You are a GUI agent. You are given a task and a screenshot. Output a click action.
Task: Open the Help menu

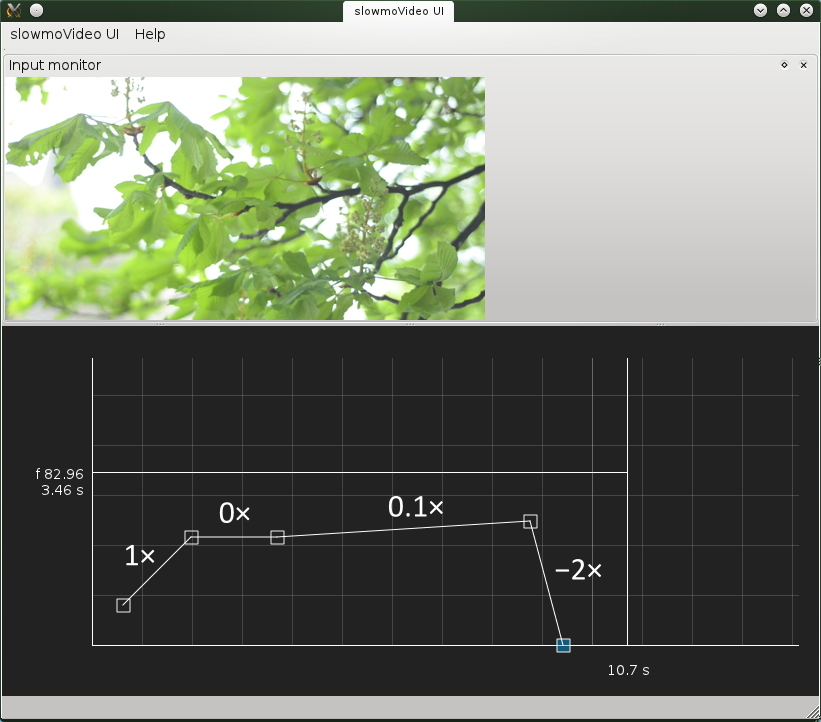pos(149,34)
